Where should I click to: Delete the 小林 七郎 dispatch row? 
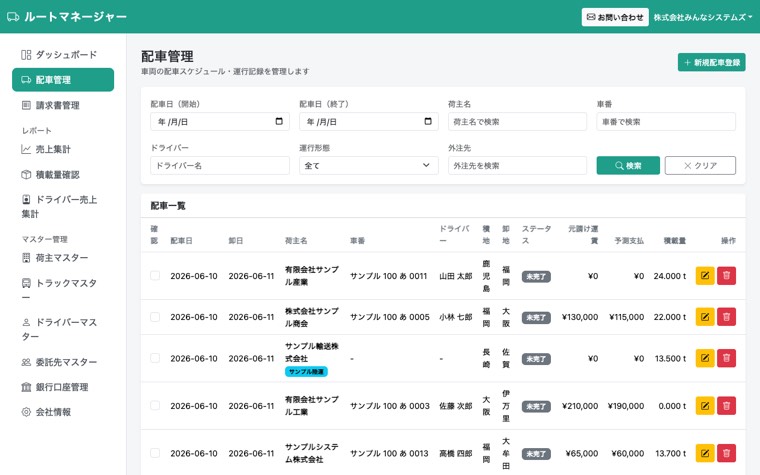(x=726, y=317)
